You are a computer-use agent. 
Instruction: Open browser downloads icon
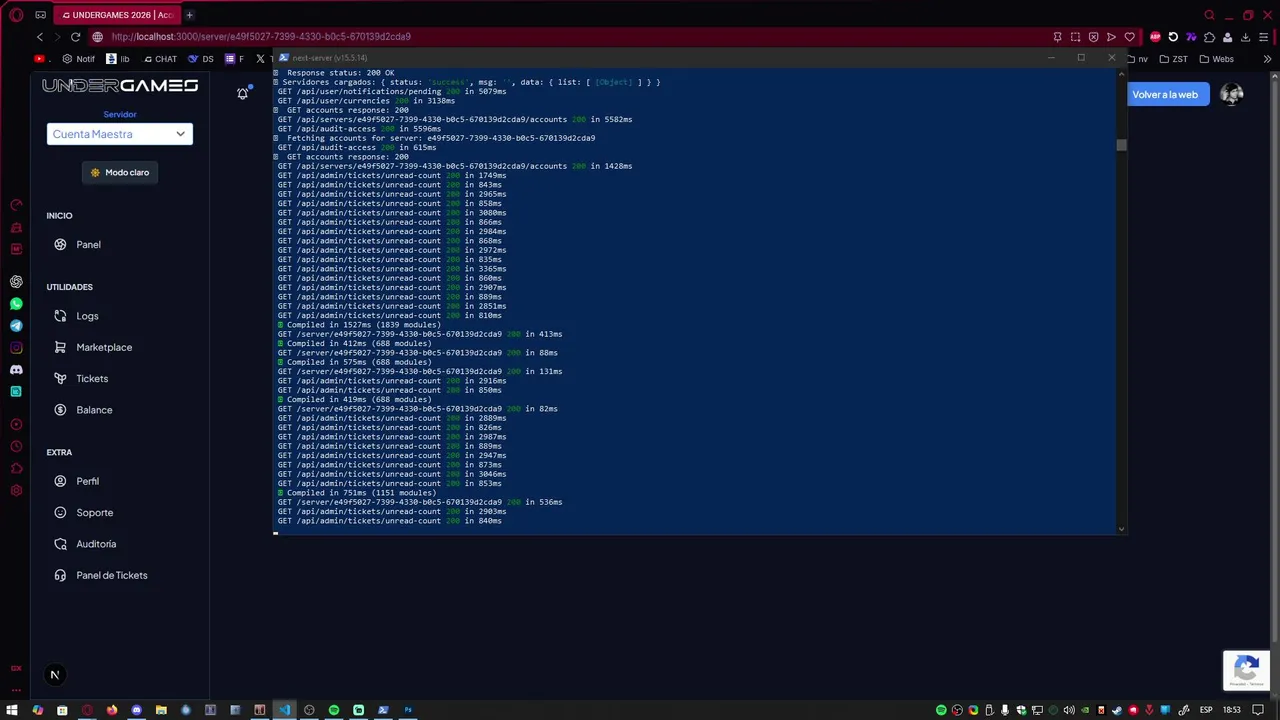click(x=1245, y=37)
